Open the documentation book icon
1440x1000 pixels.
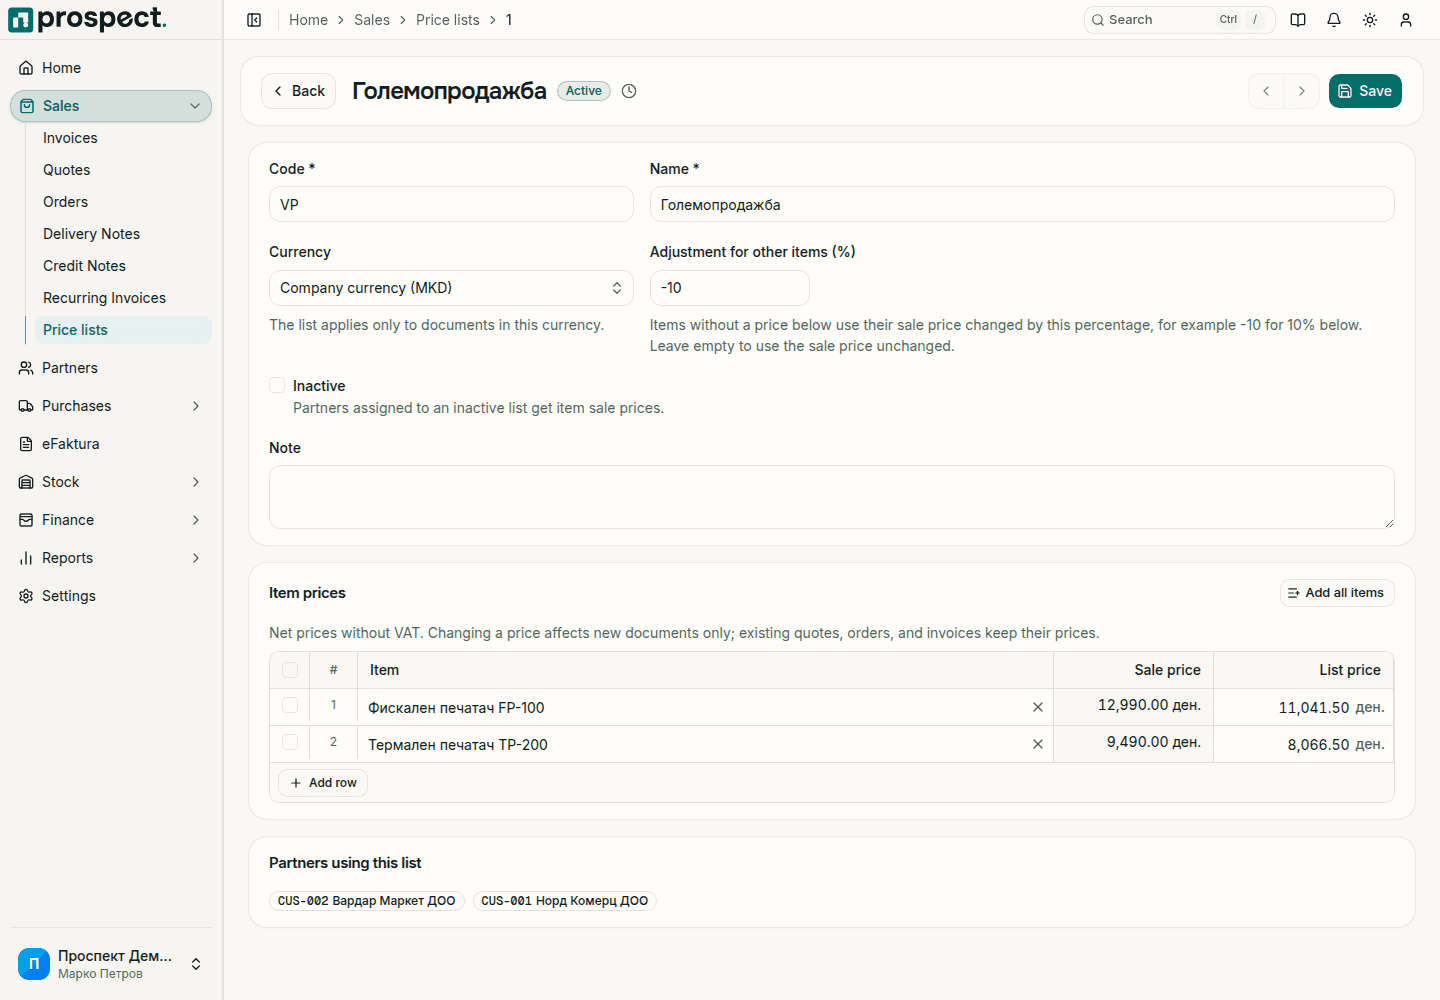tap(1298, 20)
